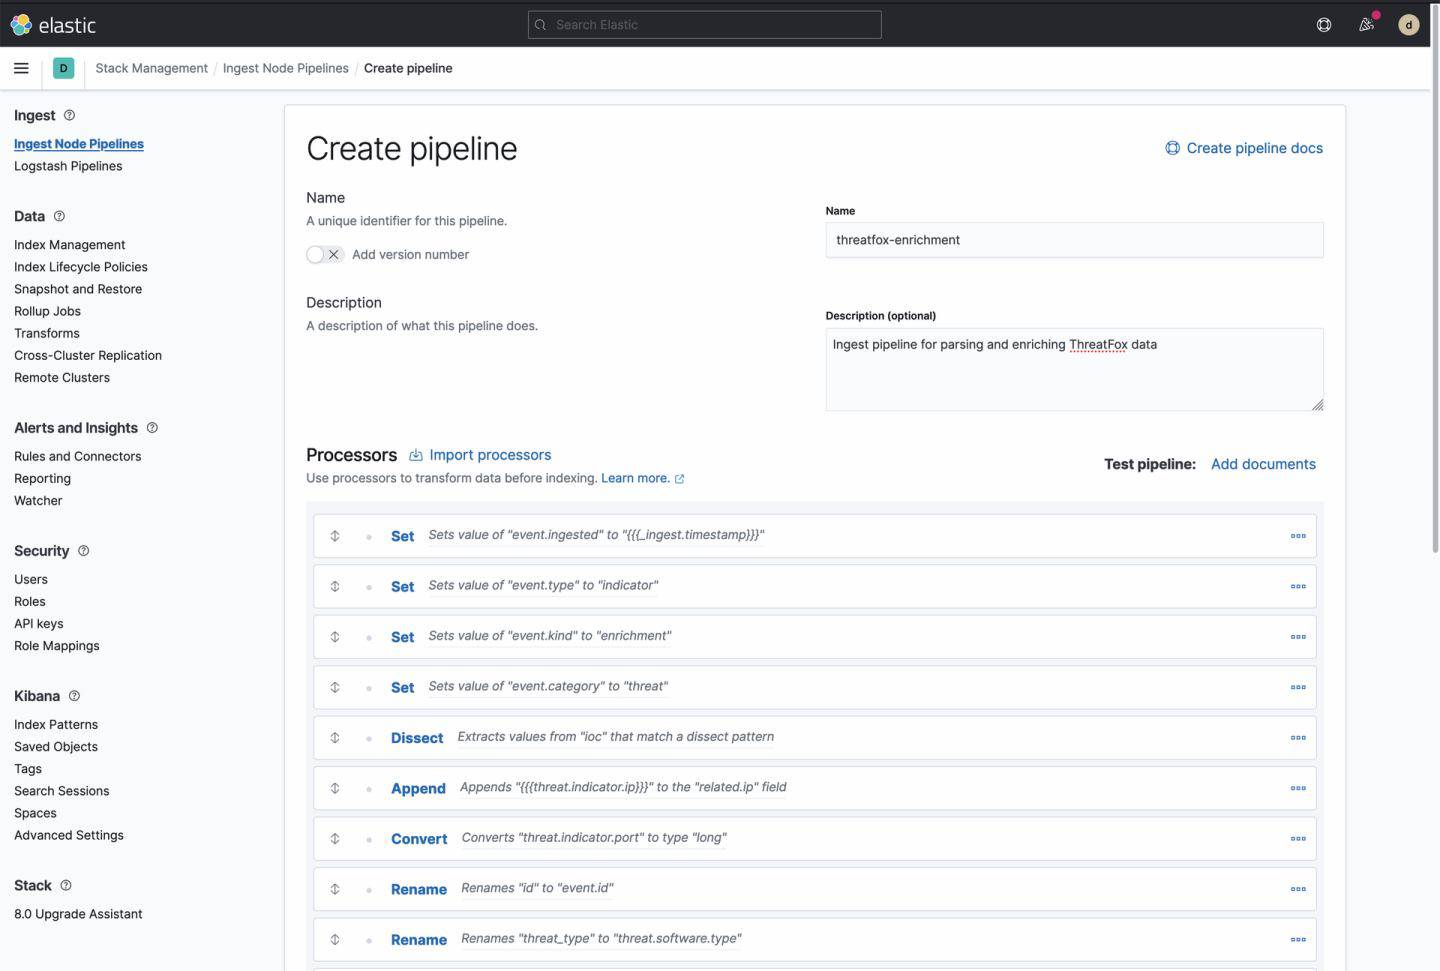The image size is (1440, 971).
Task: Click the move handle on the Convert processor
Action: (x=335, y=838)
